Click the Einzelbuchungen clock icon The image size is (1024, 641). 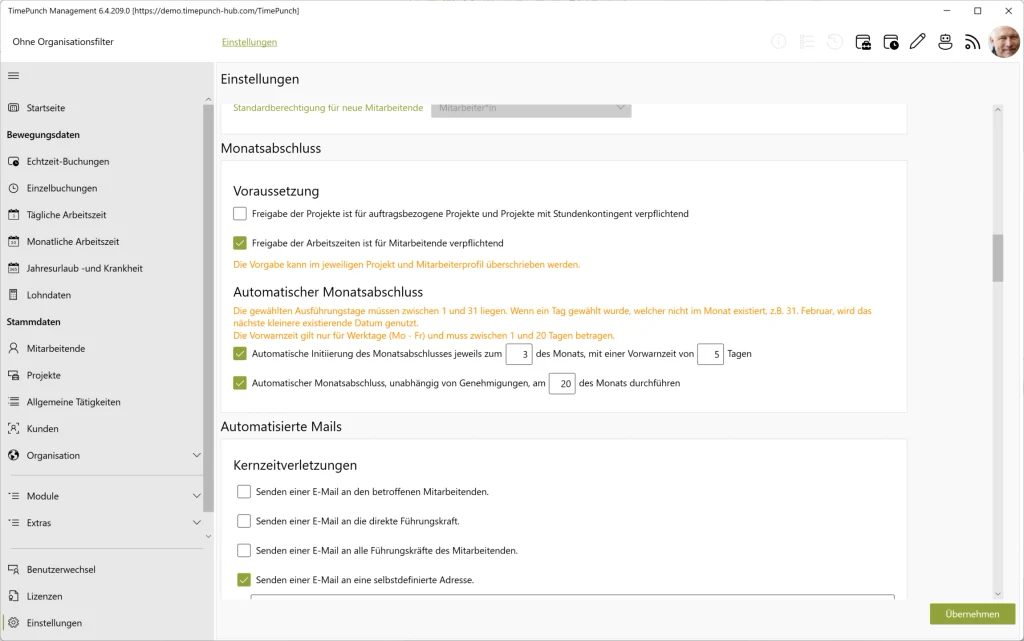click(13, 188)
